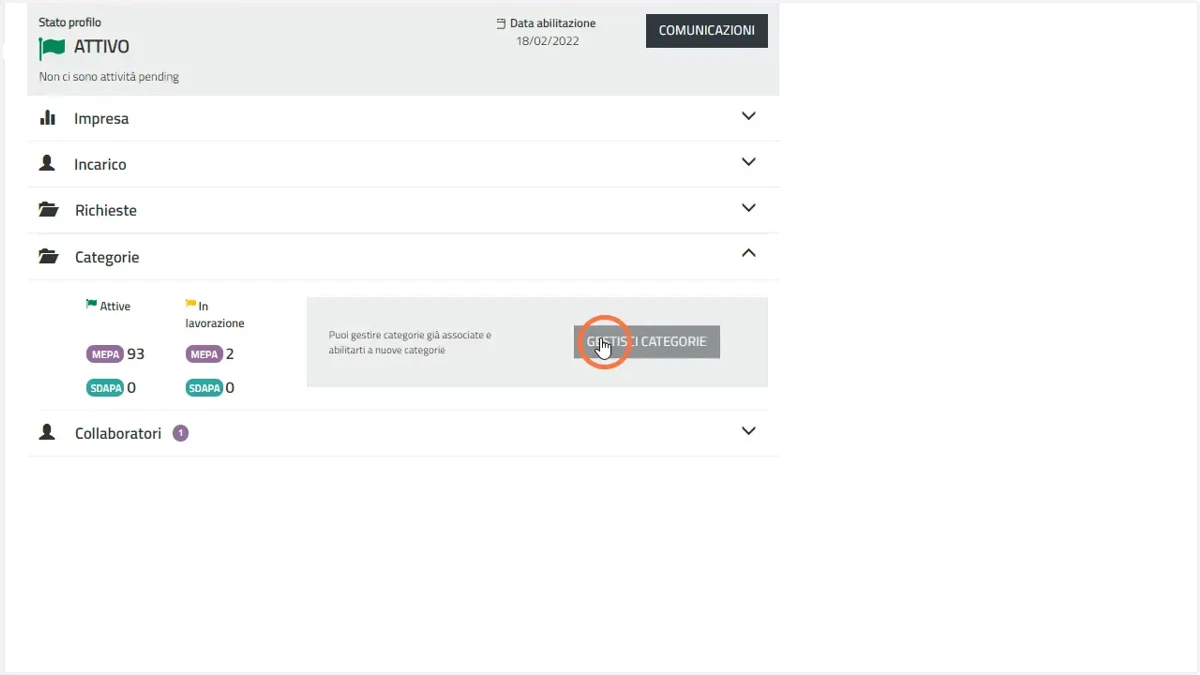Select the Impresa label

(x=101, y=119)
